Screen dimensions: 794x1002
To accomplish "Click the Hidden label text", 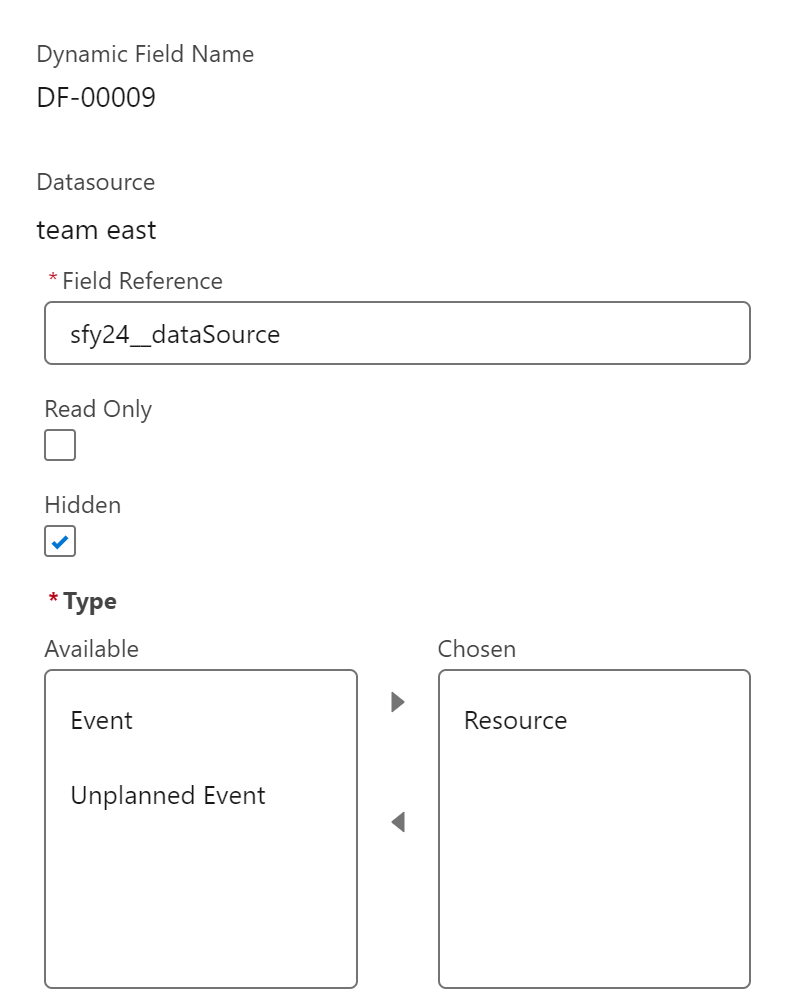I will coord(82,505).
